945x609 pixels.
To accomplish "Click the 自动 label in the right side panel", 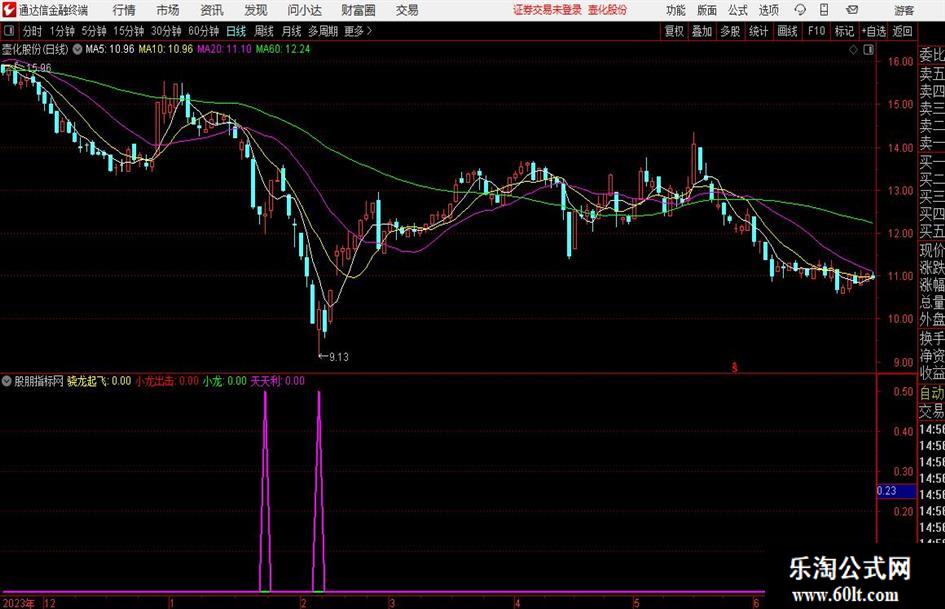I will click(932, 393).
